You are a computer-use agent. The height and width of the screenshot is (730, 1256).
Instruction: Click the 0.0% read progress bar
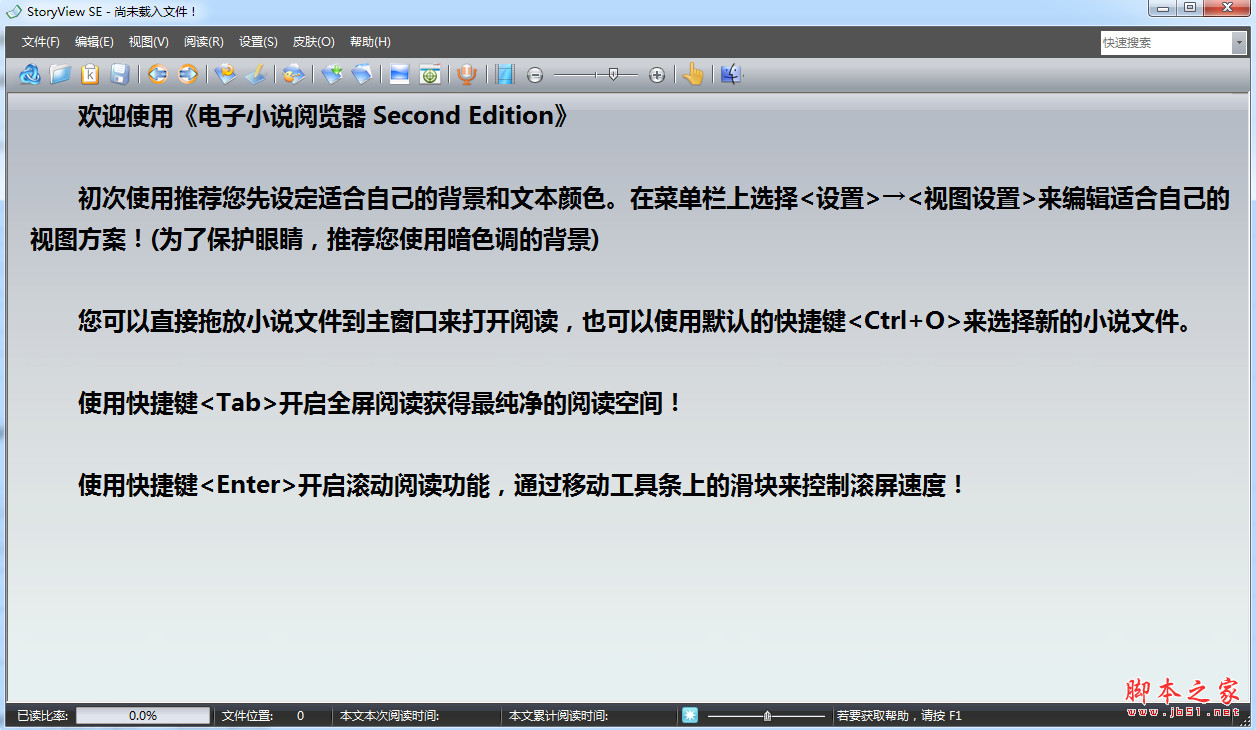[x=143, y=715]
